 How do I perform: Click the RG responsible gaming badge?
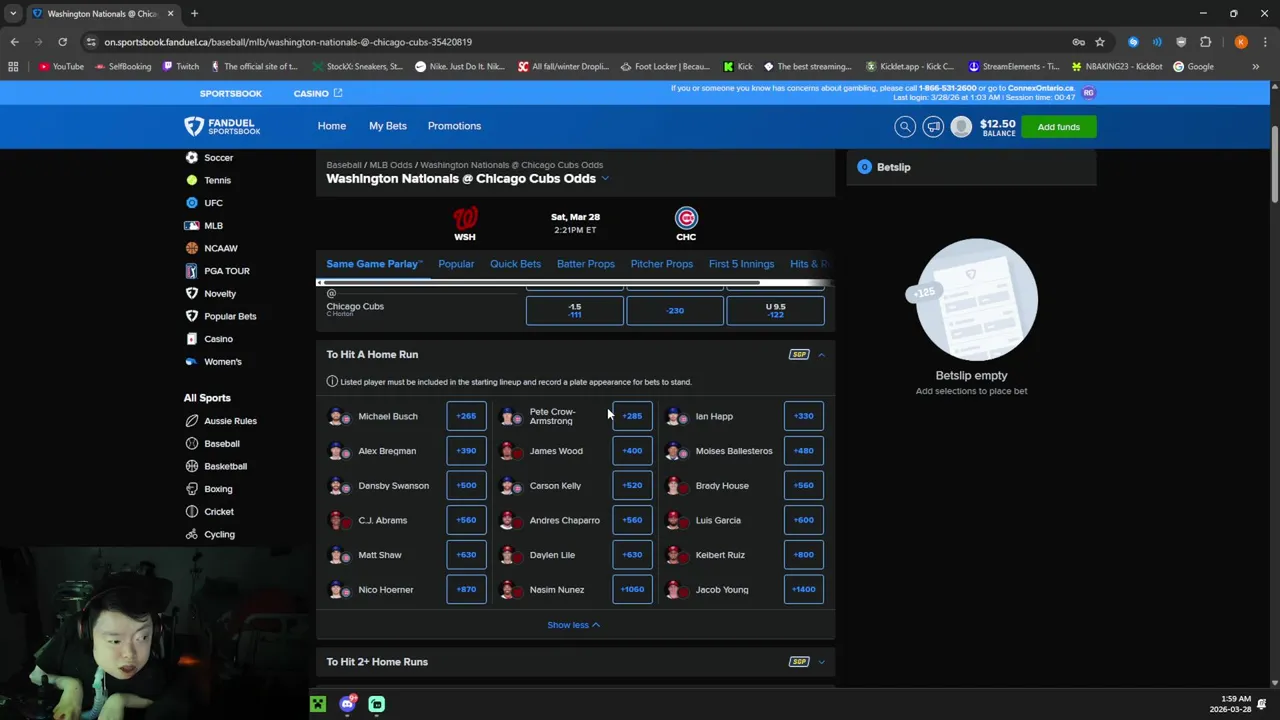(x=1089, y=93)
